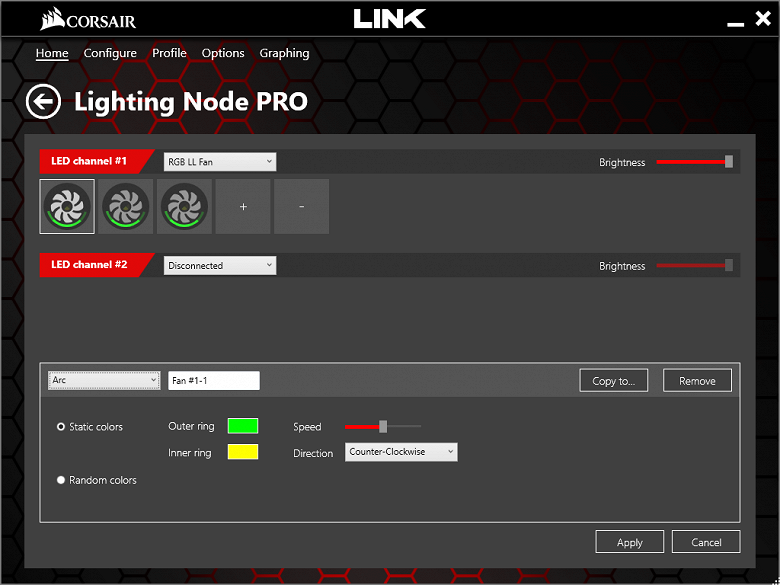Select the Static colors radio button

[61, 427]
